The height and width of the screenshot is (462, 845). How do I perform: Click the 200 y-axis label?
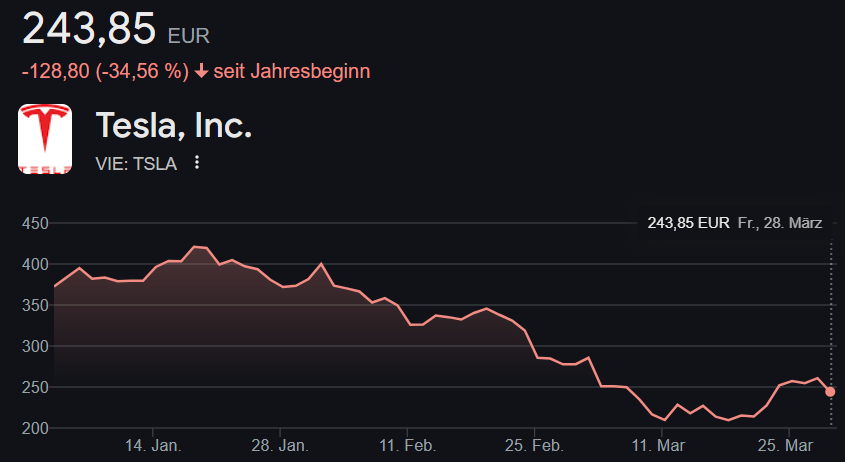click(35, 429)
